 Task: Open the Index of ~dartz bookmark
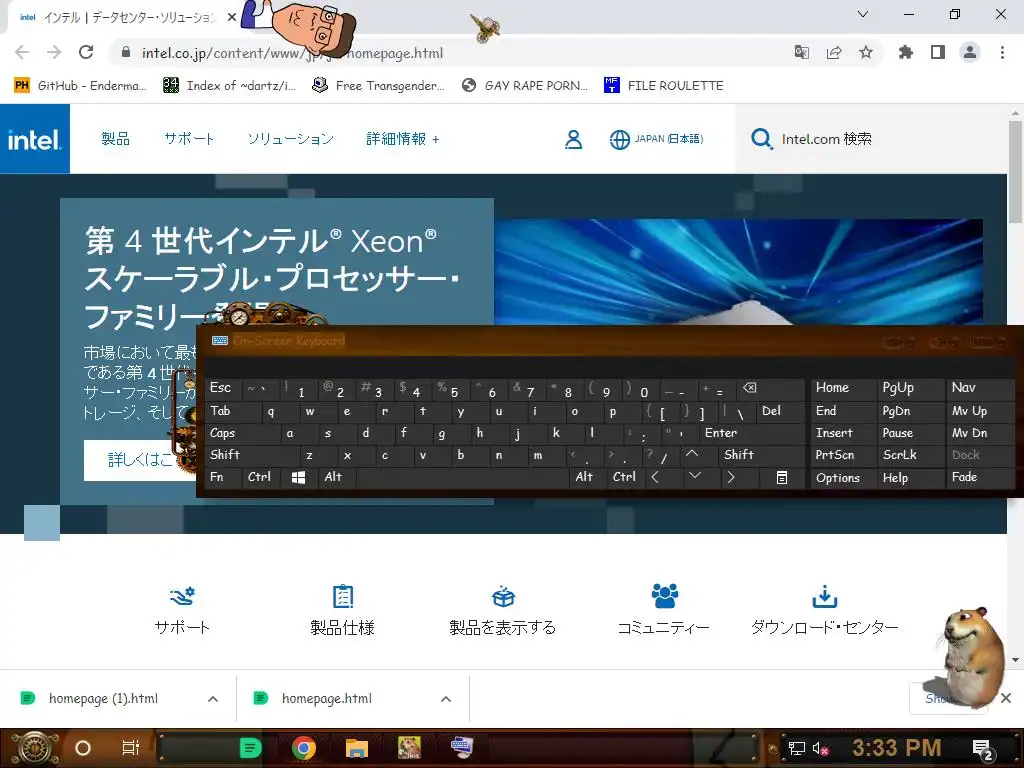[230, 86]
